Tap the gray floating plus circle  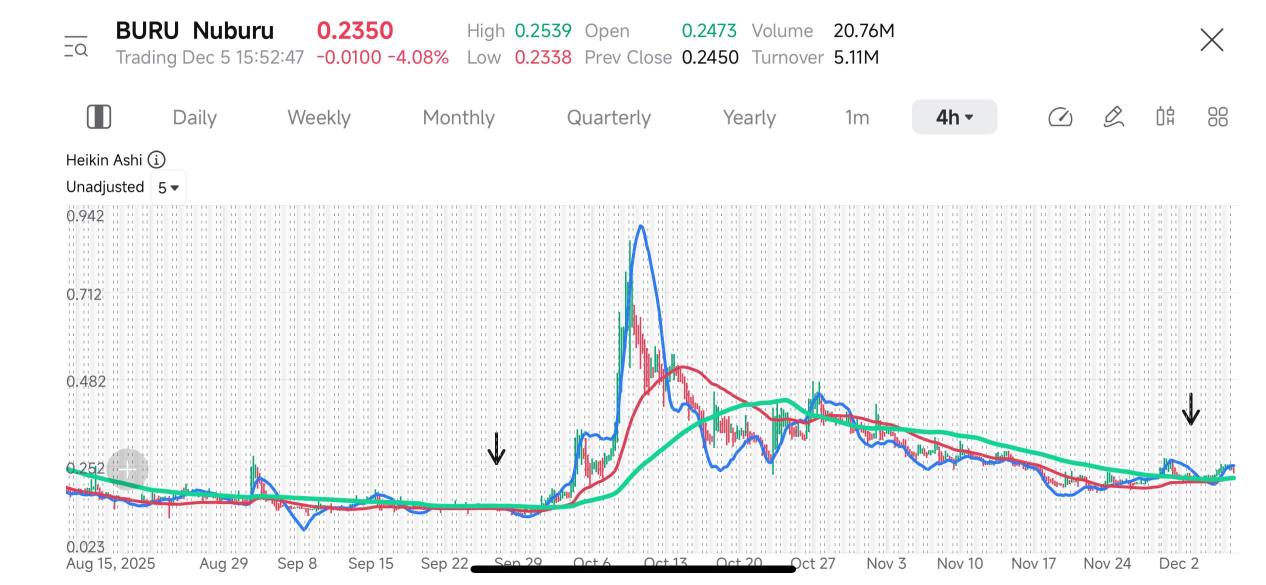coord(128,469)
